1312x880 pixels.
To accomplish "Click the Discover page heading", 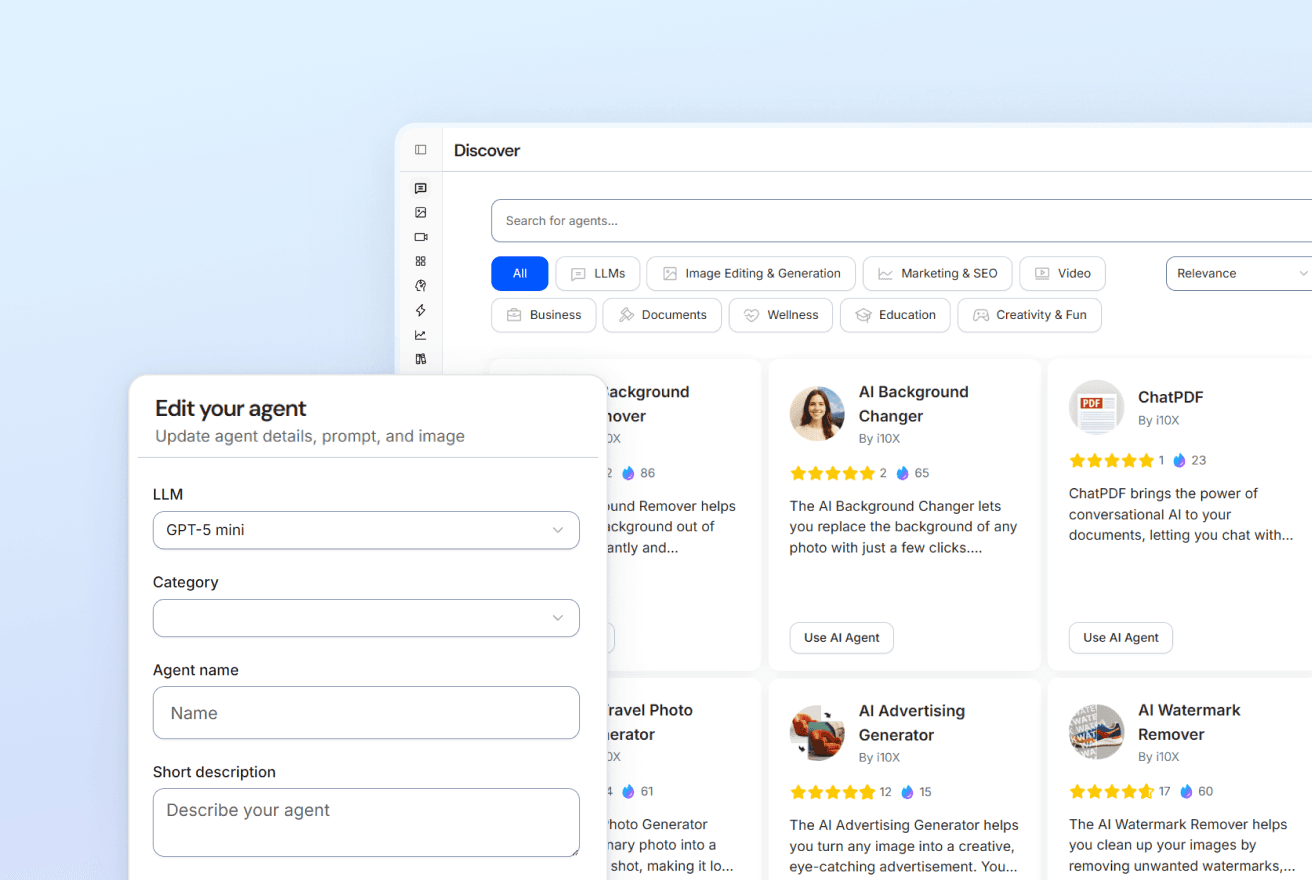I will click(x=487, y=151).
